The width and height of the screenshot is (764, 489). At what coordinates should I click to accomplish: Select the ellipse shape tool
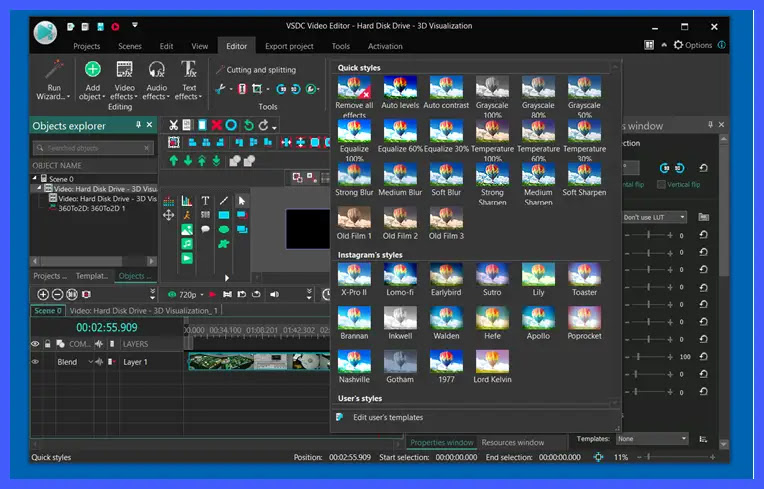tap(224, 229)
